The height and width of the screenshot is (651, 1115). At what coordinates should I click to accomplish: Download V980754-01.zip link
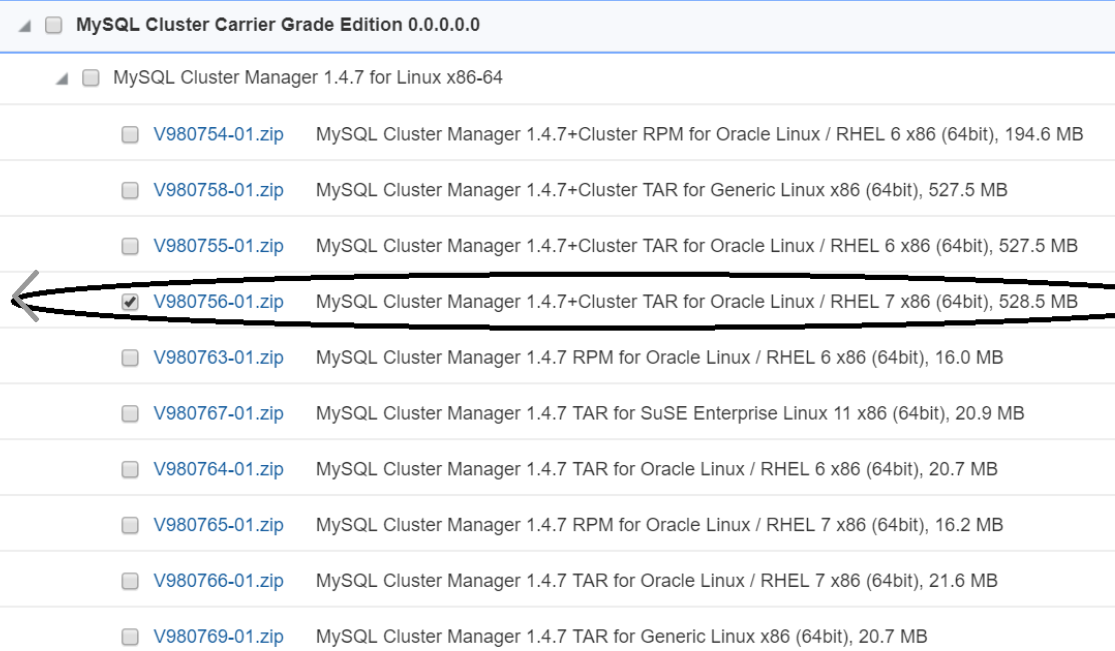[x=218, y=134]
